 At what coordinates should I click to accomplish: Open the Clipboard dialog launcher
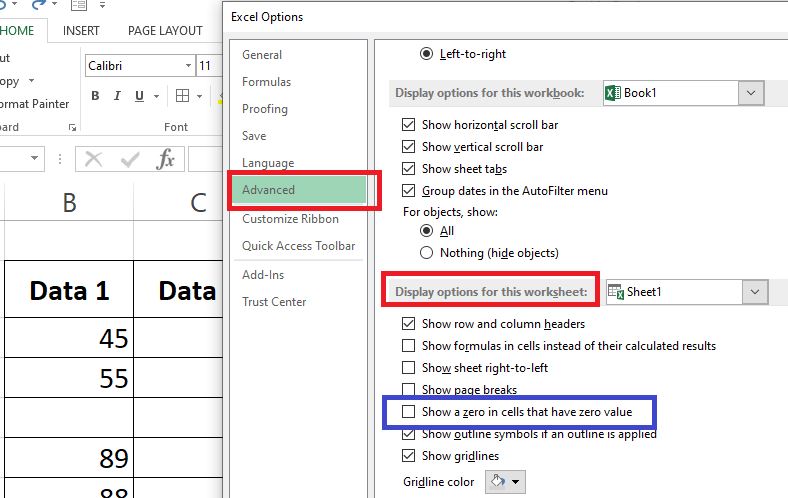72,128
